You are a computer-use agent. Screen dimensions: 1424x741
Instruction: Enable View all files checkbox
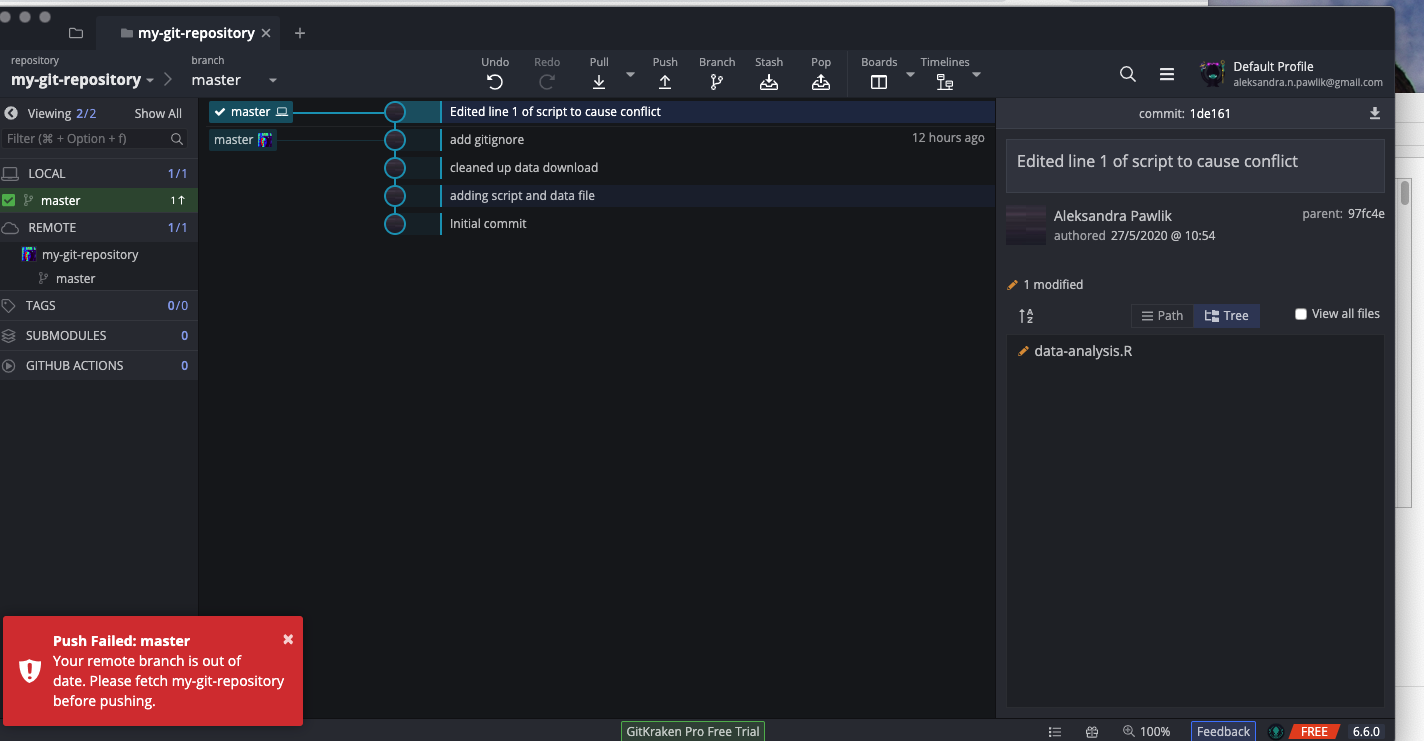[x=1301, y=314]
